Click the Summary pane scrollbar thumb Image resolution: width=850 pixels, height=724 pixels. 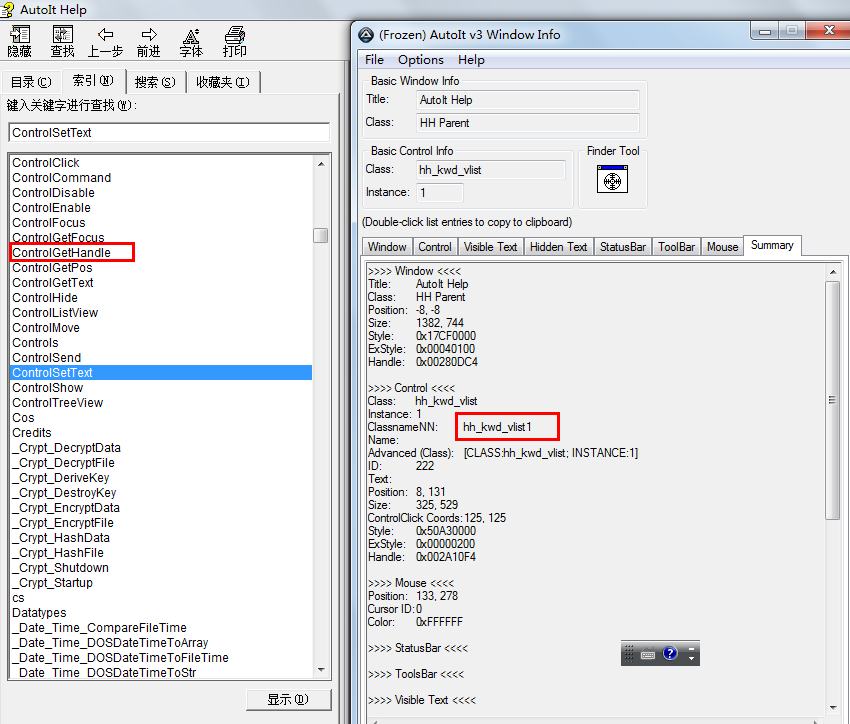[833, 400]
